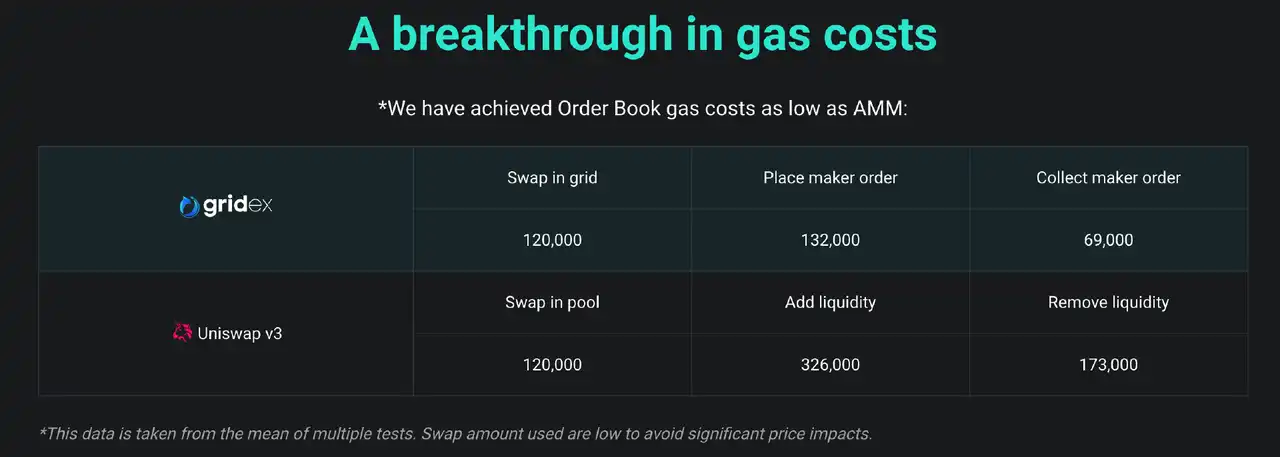Click the 'A breakthrough in gas costs' heading
Viewport: 1280px width, 457px height.
point(642,34)
